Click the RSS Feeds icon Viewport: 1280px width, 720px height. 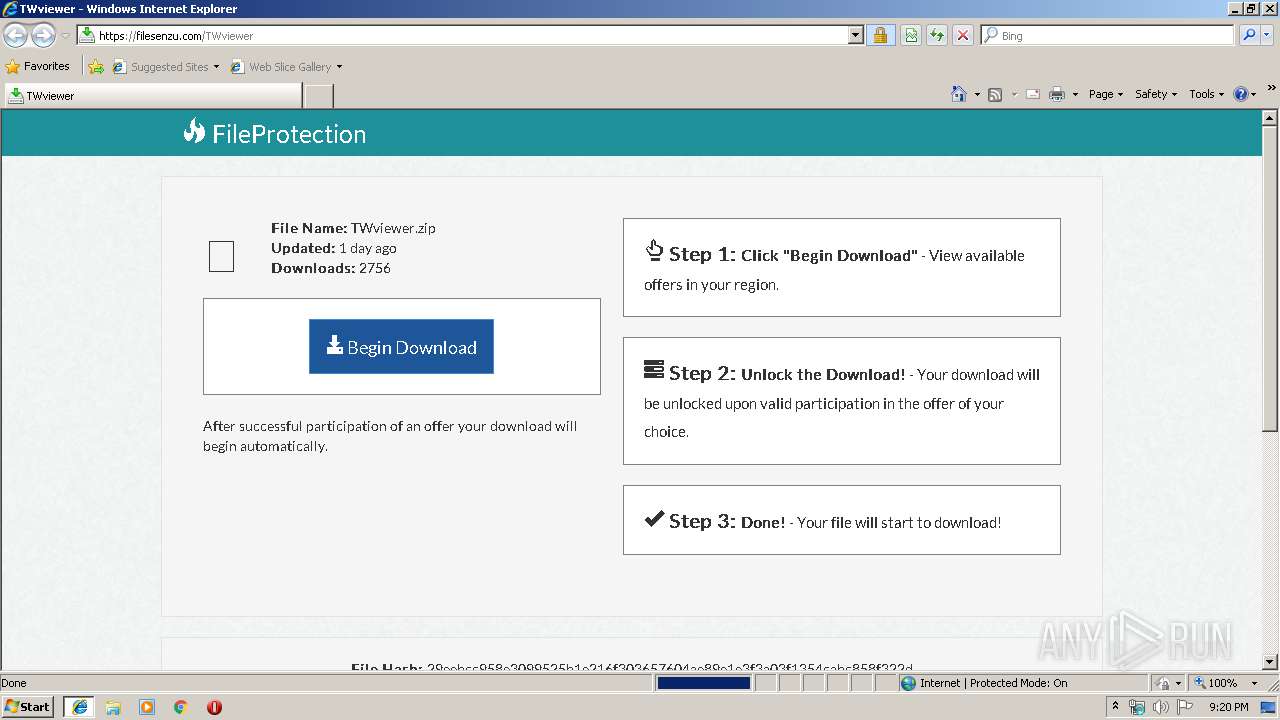(995, 94)
